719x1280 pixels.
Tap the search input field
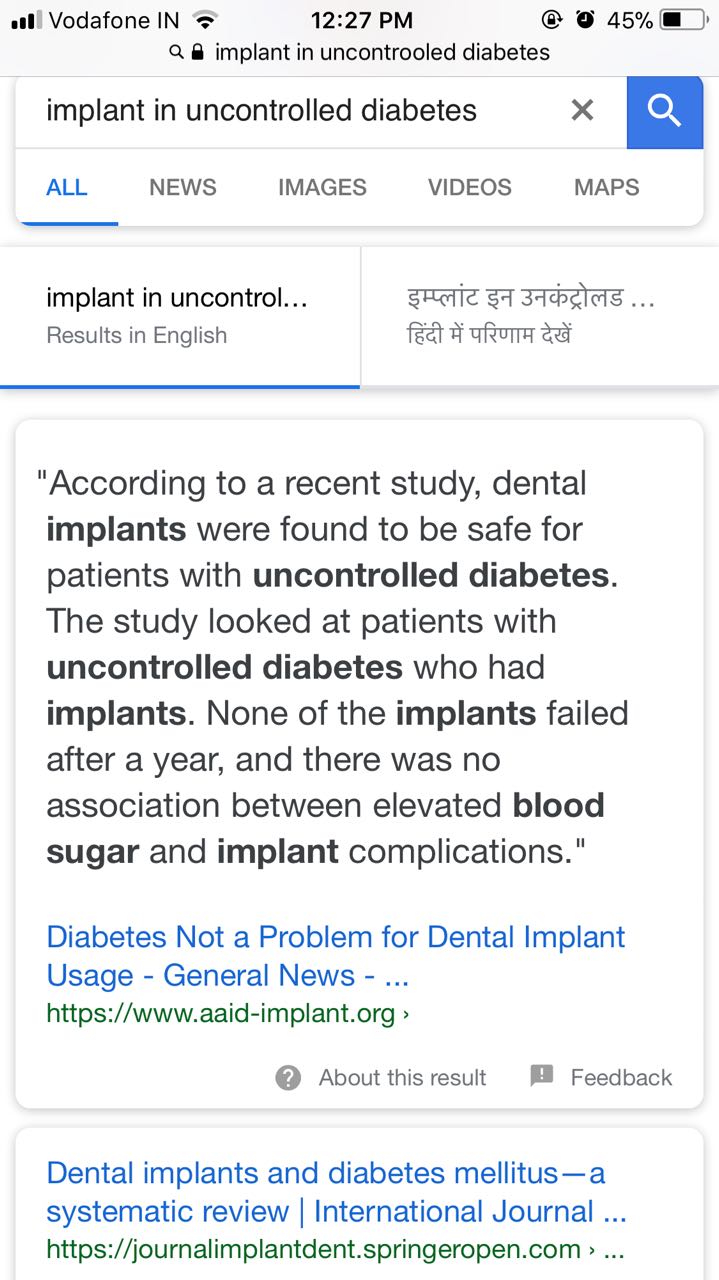coord(290,111)
